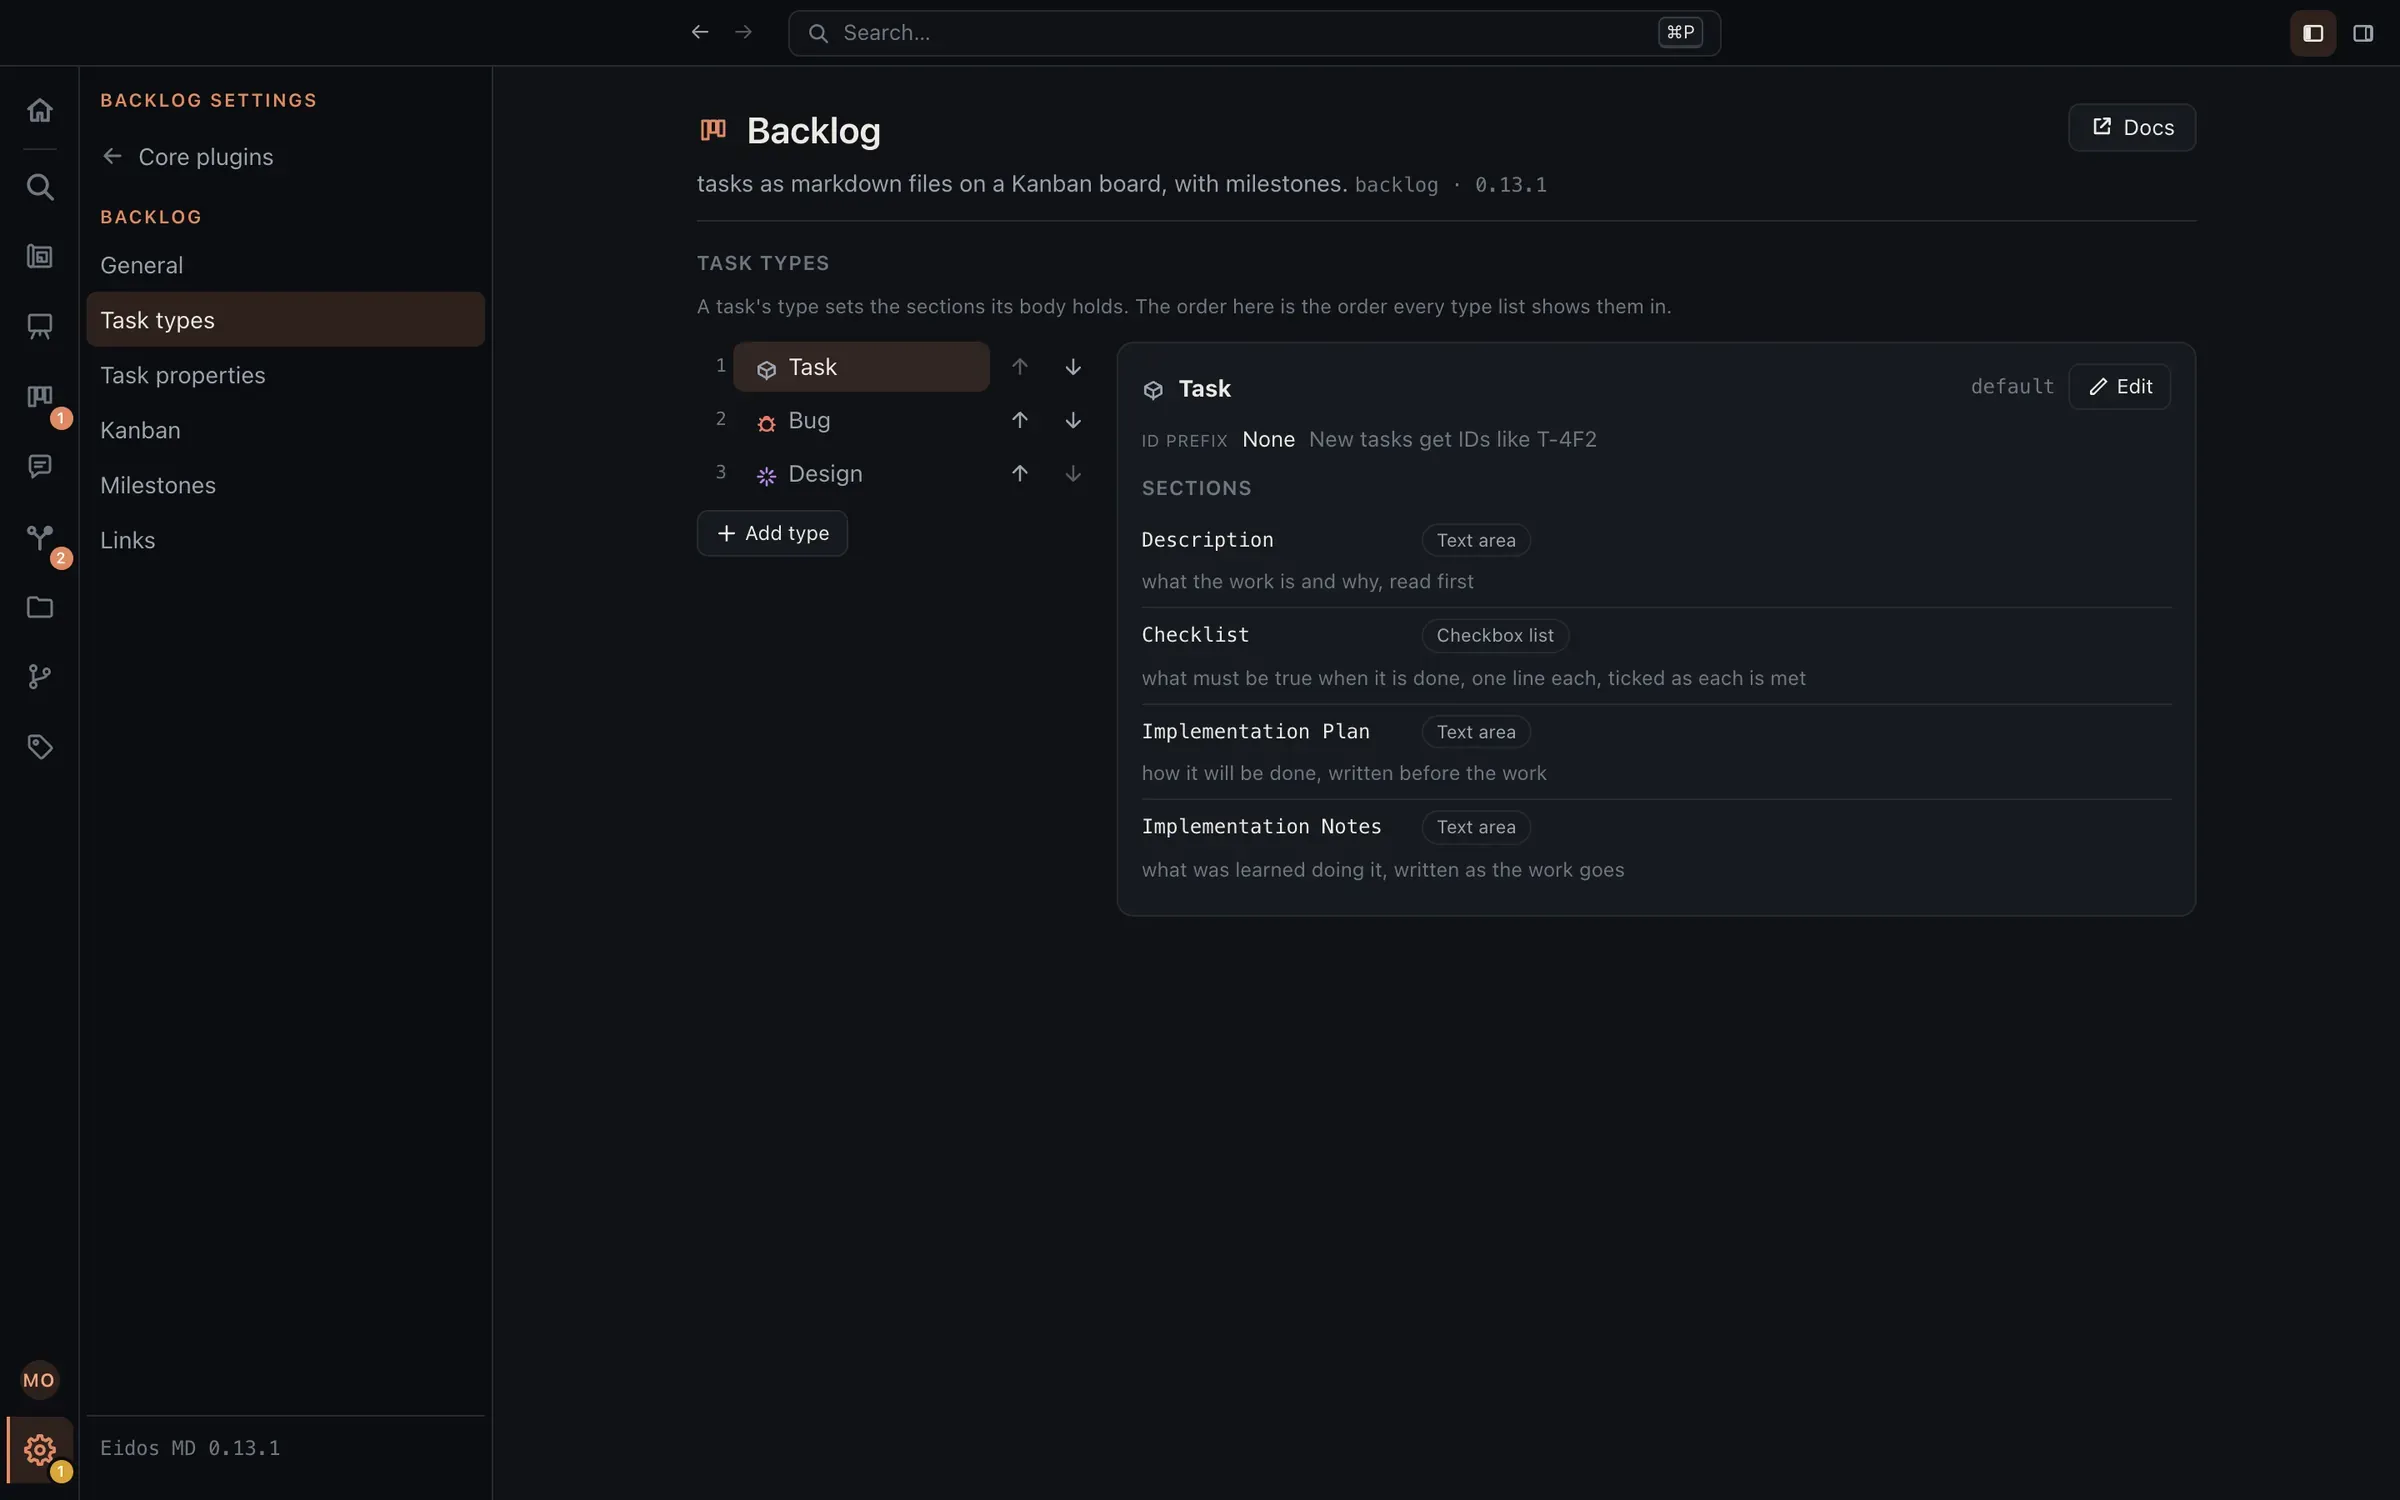This screenshot has height=1500, width=2400.
Task: Move the Bug type up
Action: [x=1019, y=420]
